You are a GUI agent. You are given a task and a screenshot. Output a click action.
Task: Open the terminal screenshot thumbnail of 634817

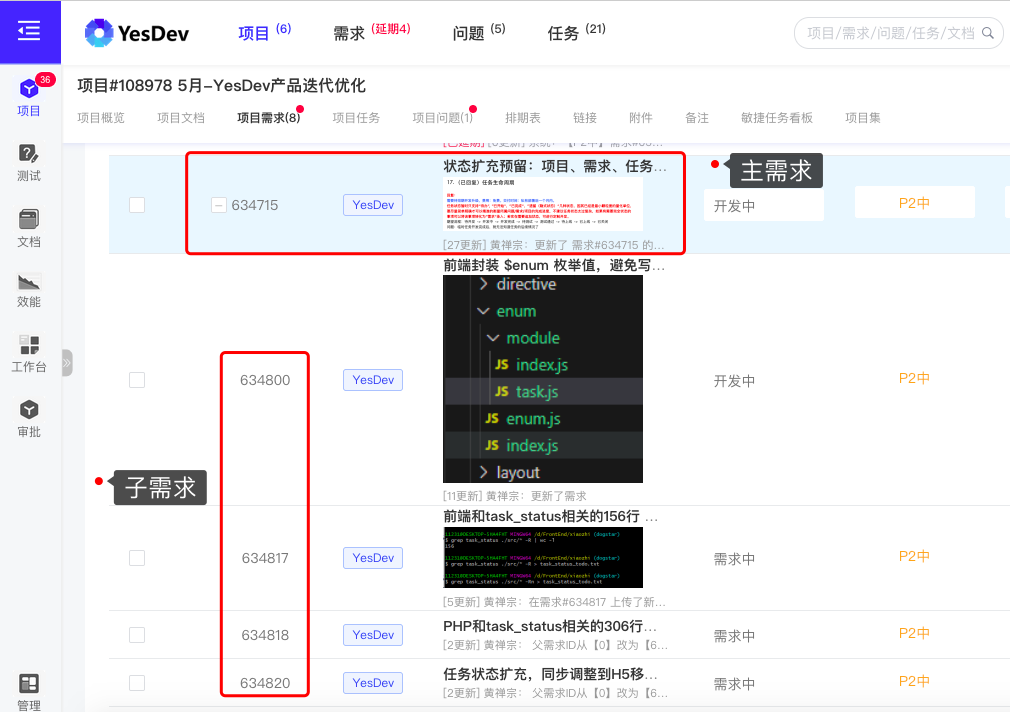point(543,557)
